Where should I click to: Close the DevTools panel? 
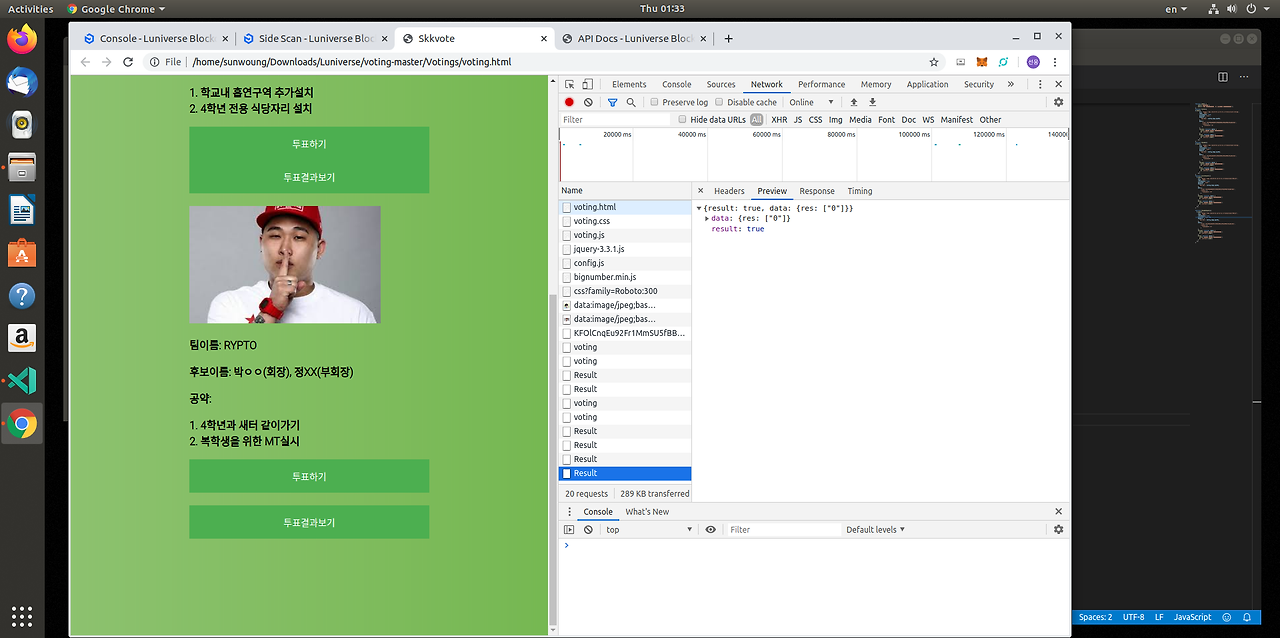click(x=1058, y=85)
